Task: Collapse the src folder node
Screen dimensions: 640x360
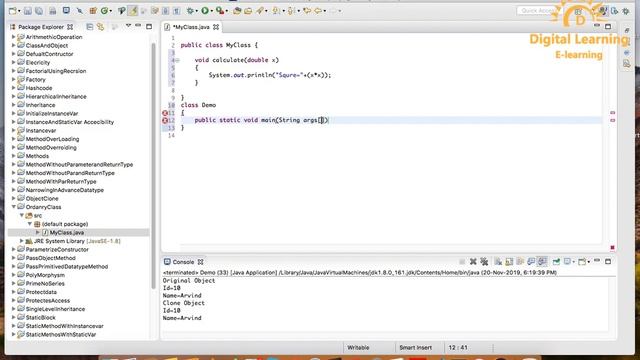Action: click(x=22, y=216)
